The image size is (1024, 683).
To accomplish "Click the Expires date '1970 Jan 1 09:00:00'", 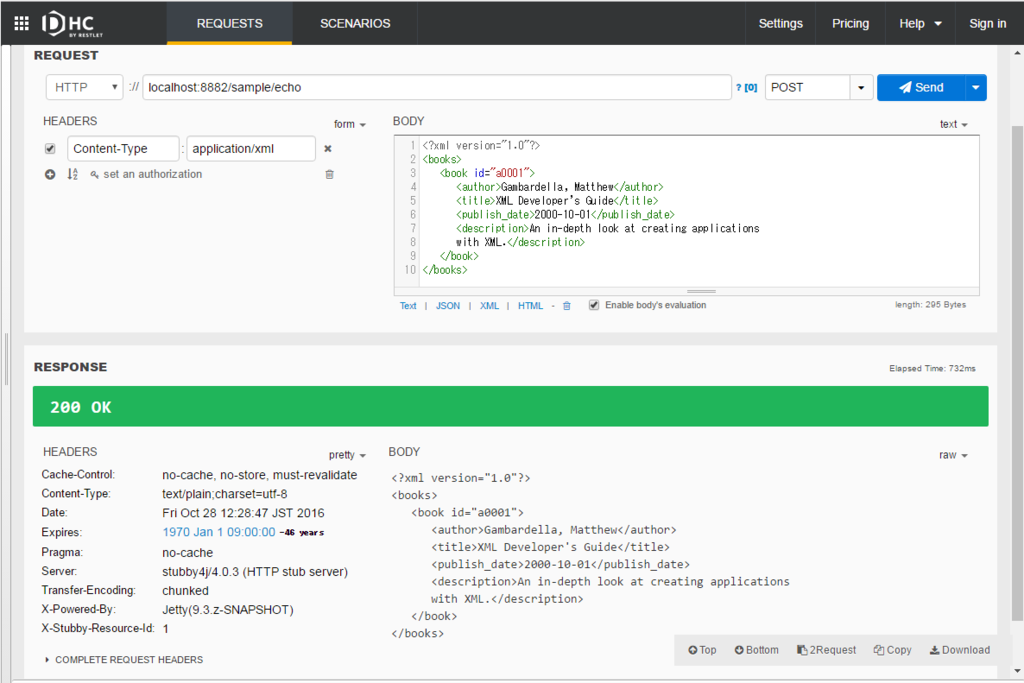I will click(219, 532).
